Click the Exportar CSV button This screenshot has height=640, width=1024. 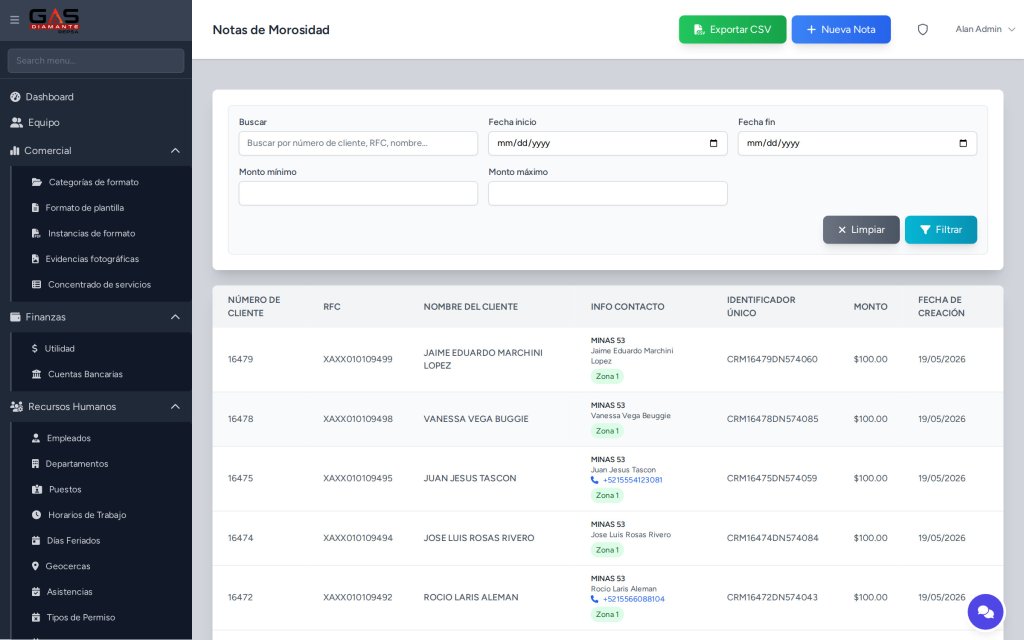click(x=732, y=29)
